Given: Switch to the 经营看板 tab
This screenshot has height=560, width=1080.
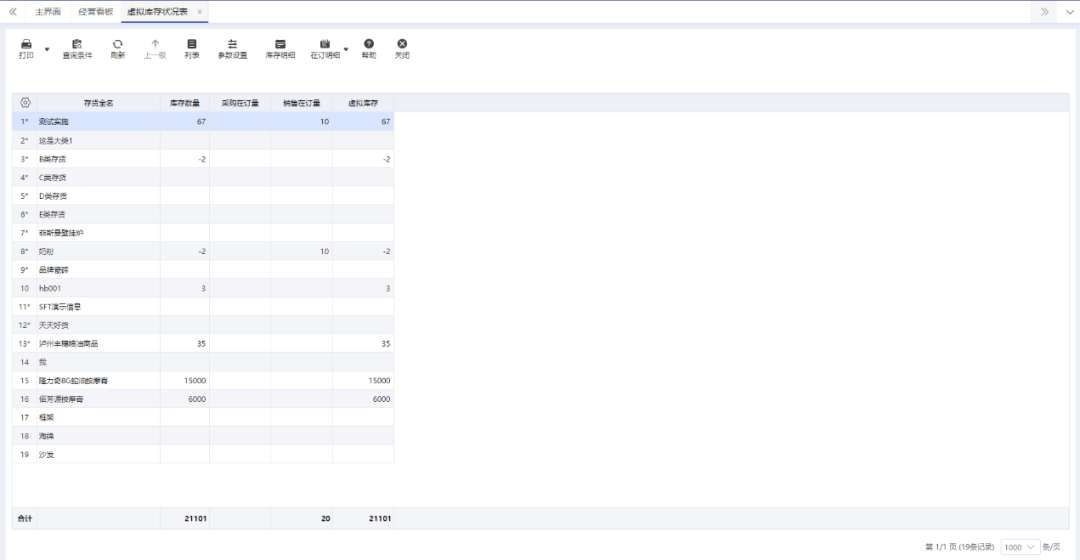Looking at the screenshot, I should [x=94, y=12].
